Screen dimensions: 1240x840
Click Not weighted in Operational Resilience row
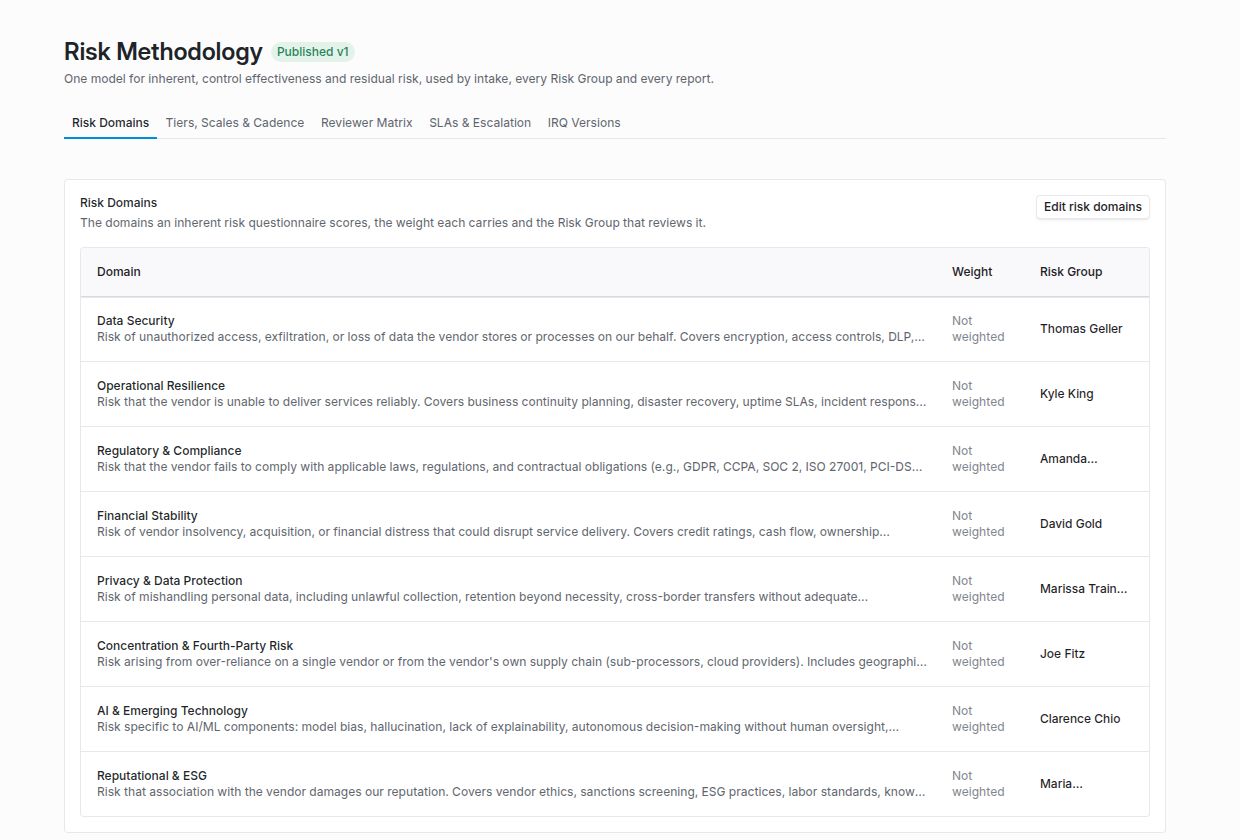pos(978,394)
